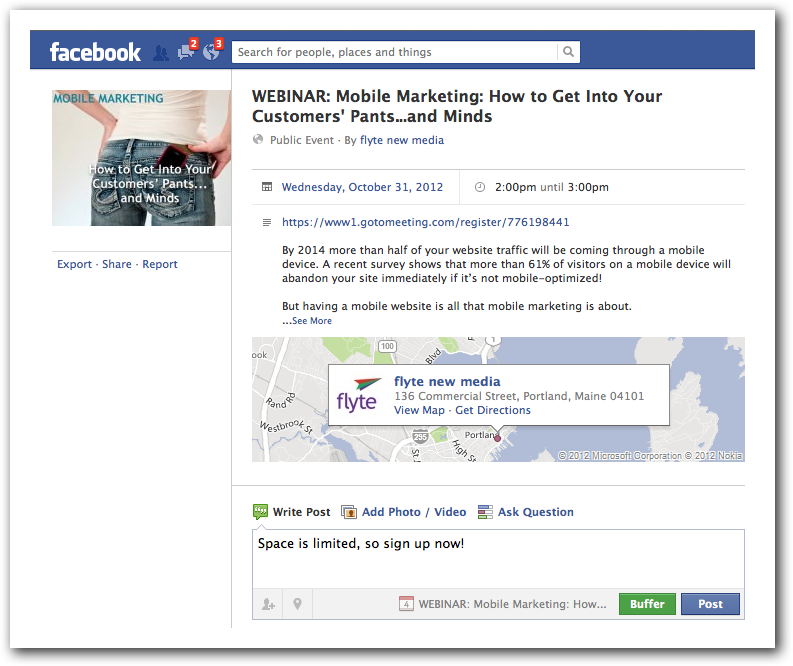The width and height of the screenshot is (793, 666).
Task: Open the friend requests icon
Action: (x=161, y=53)
